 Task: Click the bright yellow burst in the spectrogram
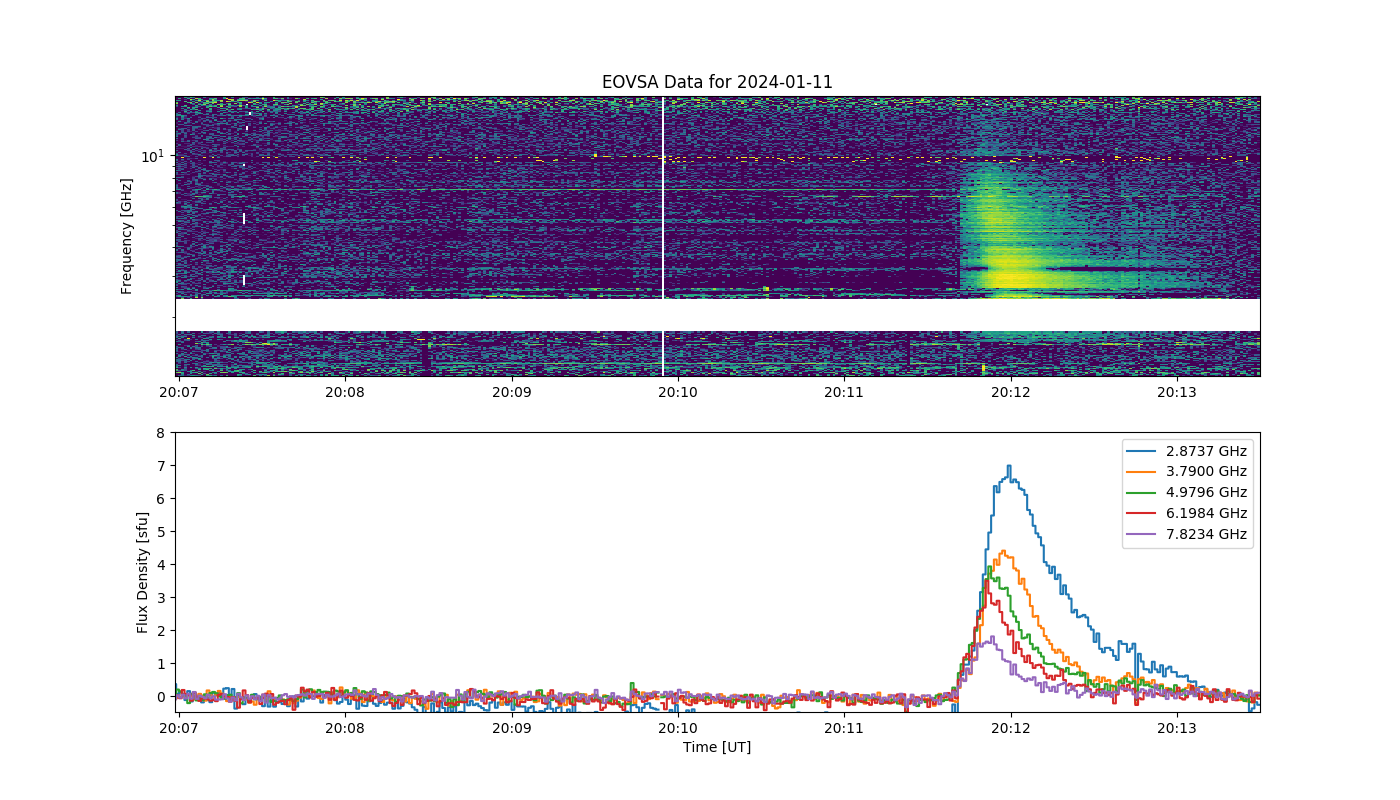coord(1010,274)
